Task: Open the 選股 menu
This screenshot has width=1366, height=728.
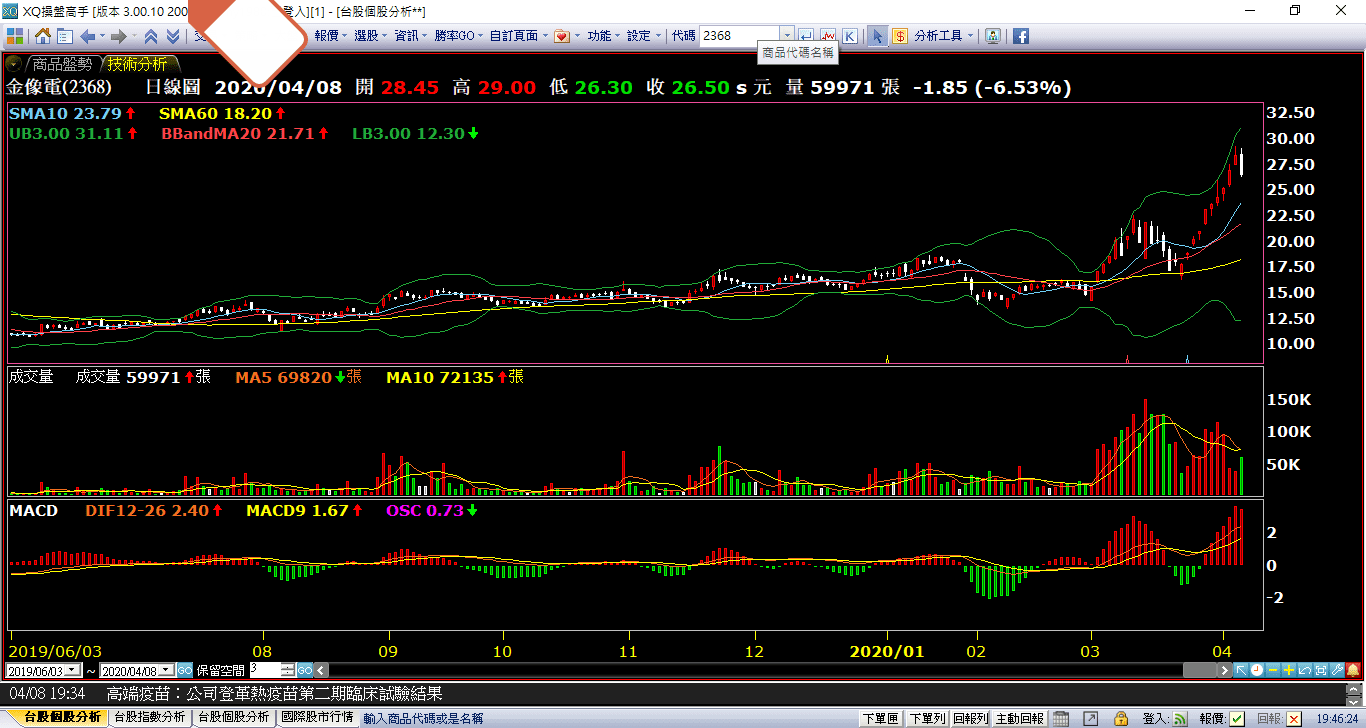Action: [x=366, y=36]
